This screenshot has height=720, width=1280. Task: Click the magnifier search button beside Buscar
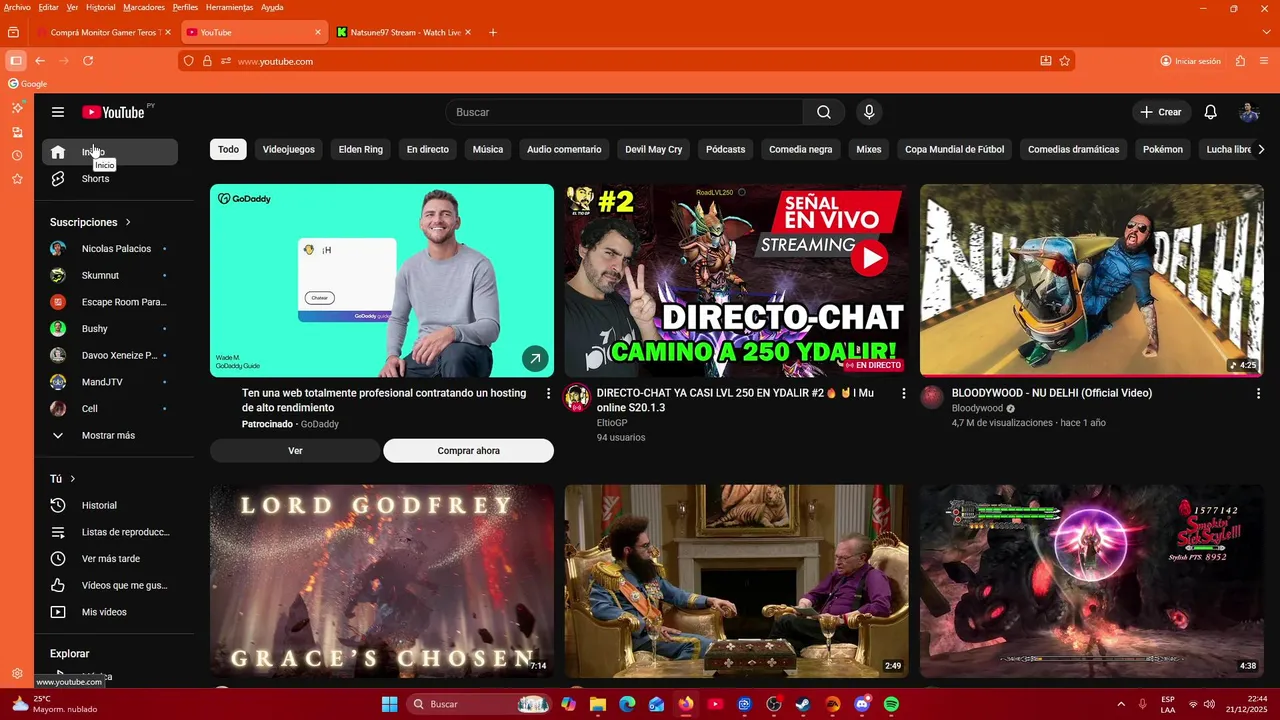tap(824, 112)
